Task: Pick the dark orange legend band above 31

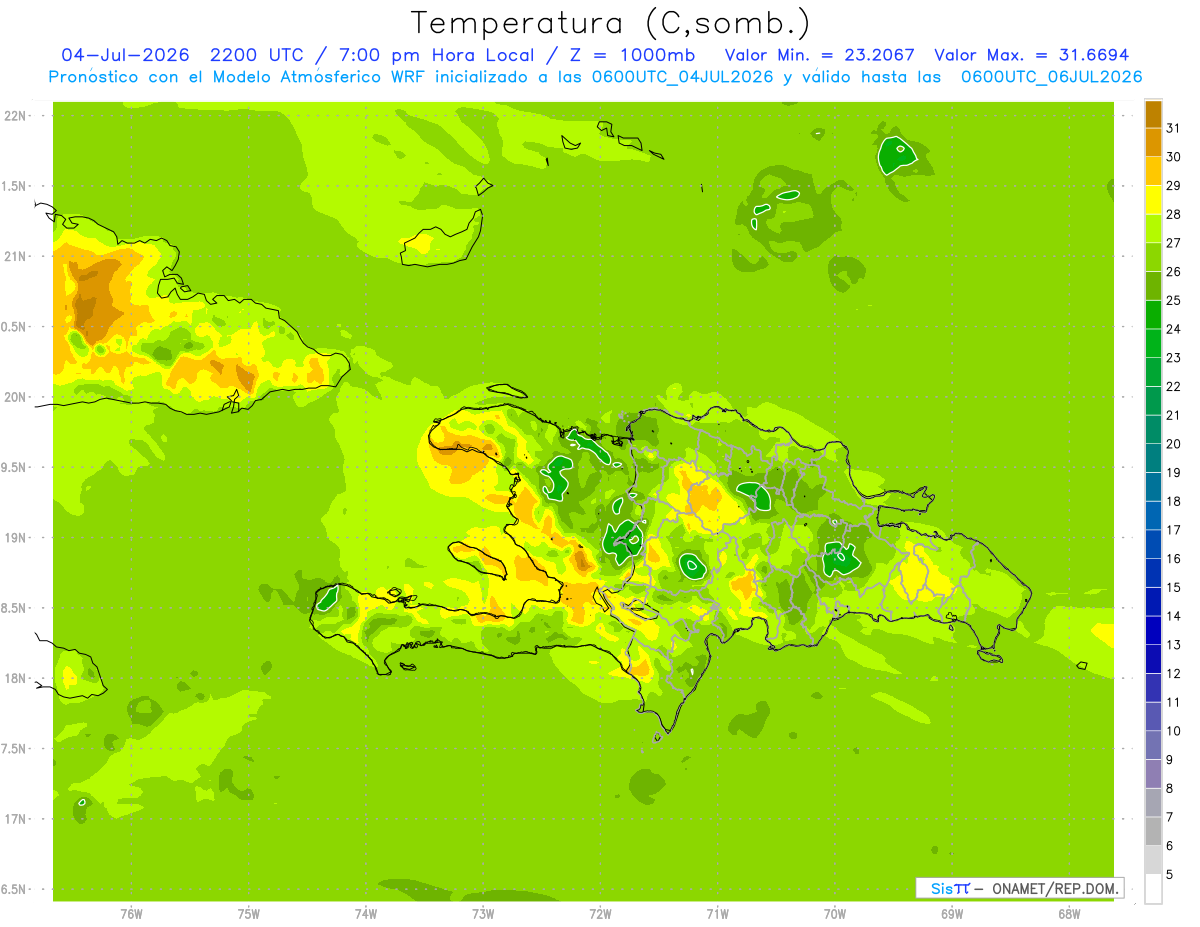Action: click(x=1153, y=114)
